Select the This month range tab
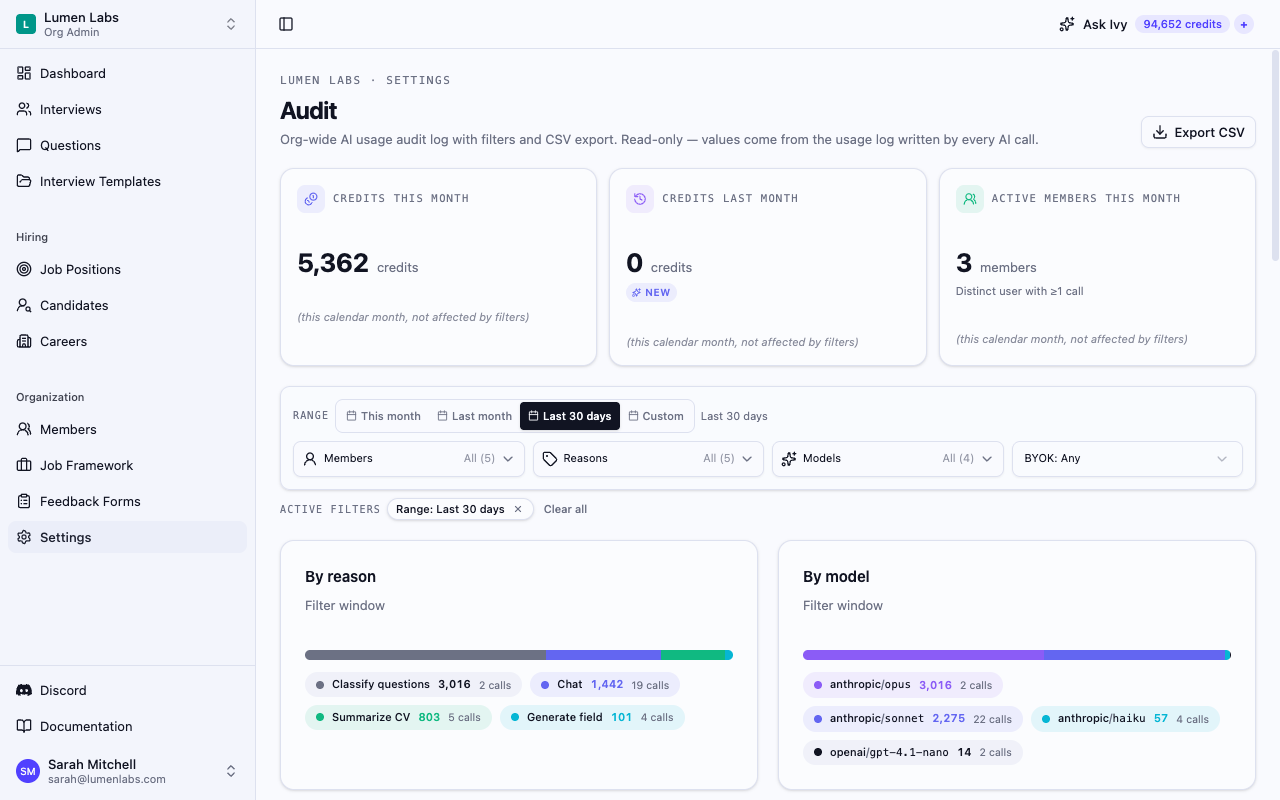The image size is (1280, 800). pyautogui.click(x=383, y=416)
